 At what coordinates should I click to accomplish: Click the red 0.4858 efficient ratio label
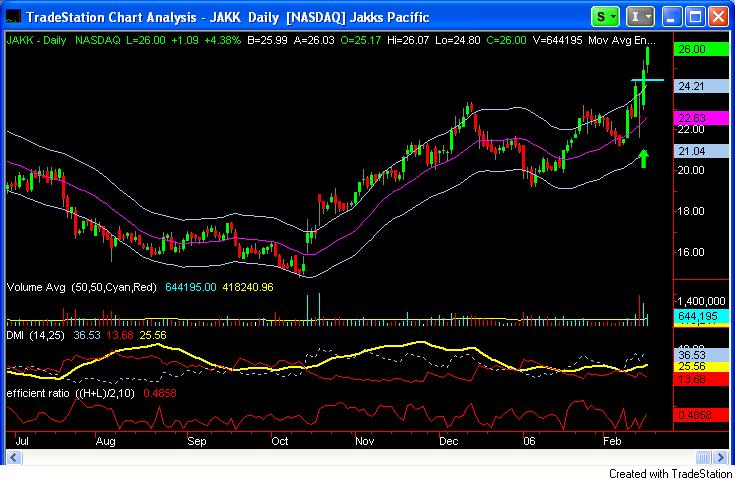(x=701, y=415)
